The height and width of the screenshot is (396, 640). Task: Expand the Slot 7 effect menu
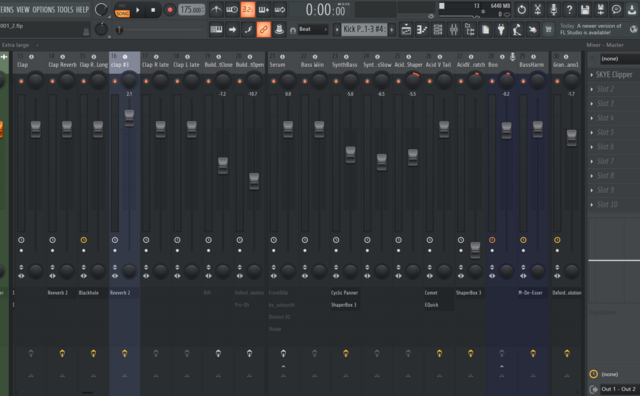click(592, 161)
